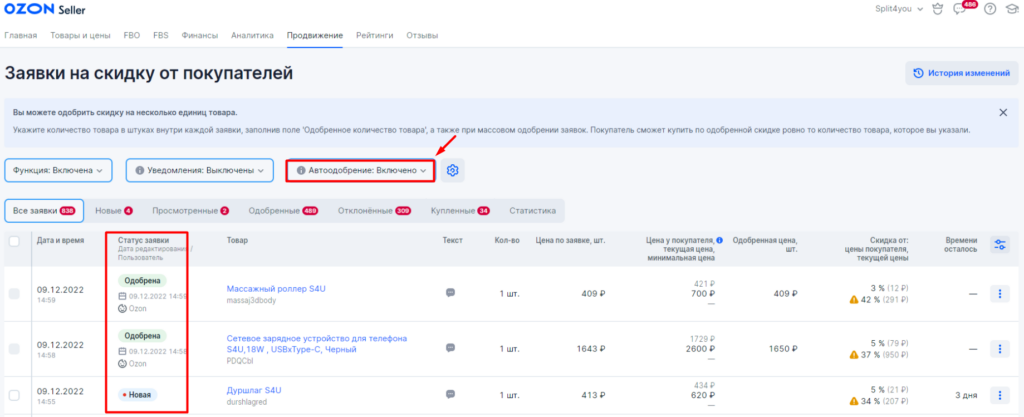This screenshot has height=417, width=1024.
Task: Open the FBS menu item
Action: click(161, 35)
